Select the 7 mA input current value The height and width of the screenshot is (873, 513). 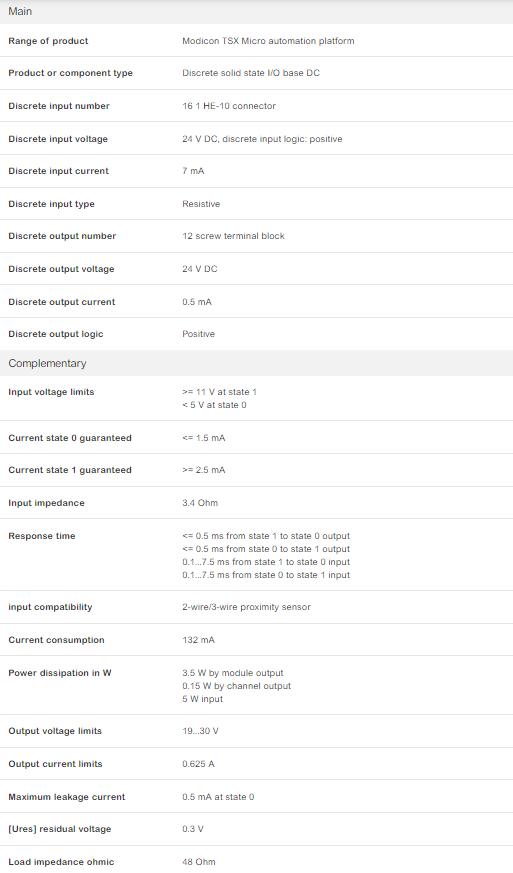point(193,171)
